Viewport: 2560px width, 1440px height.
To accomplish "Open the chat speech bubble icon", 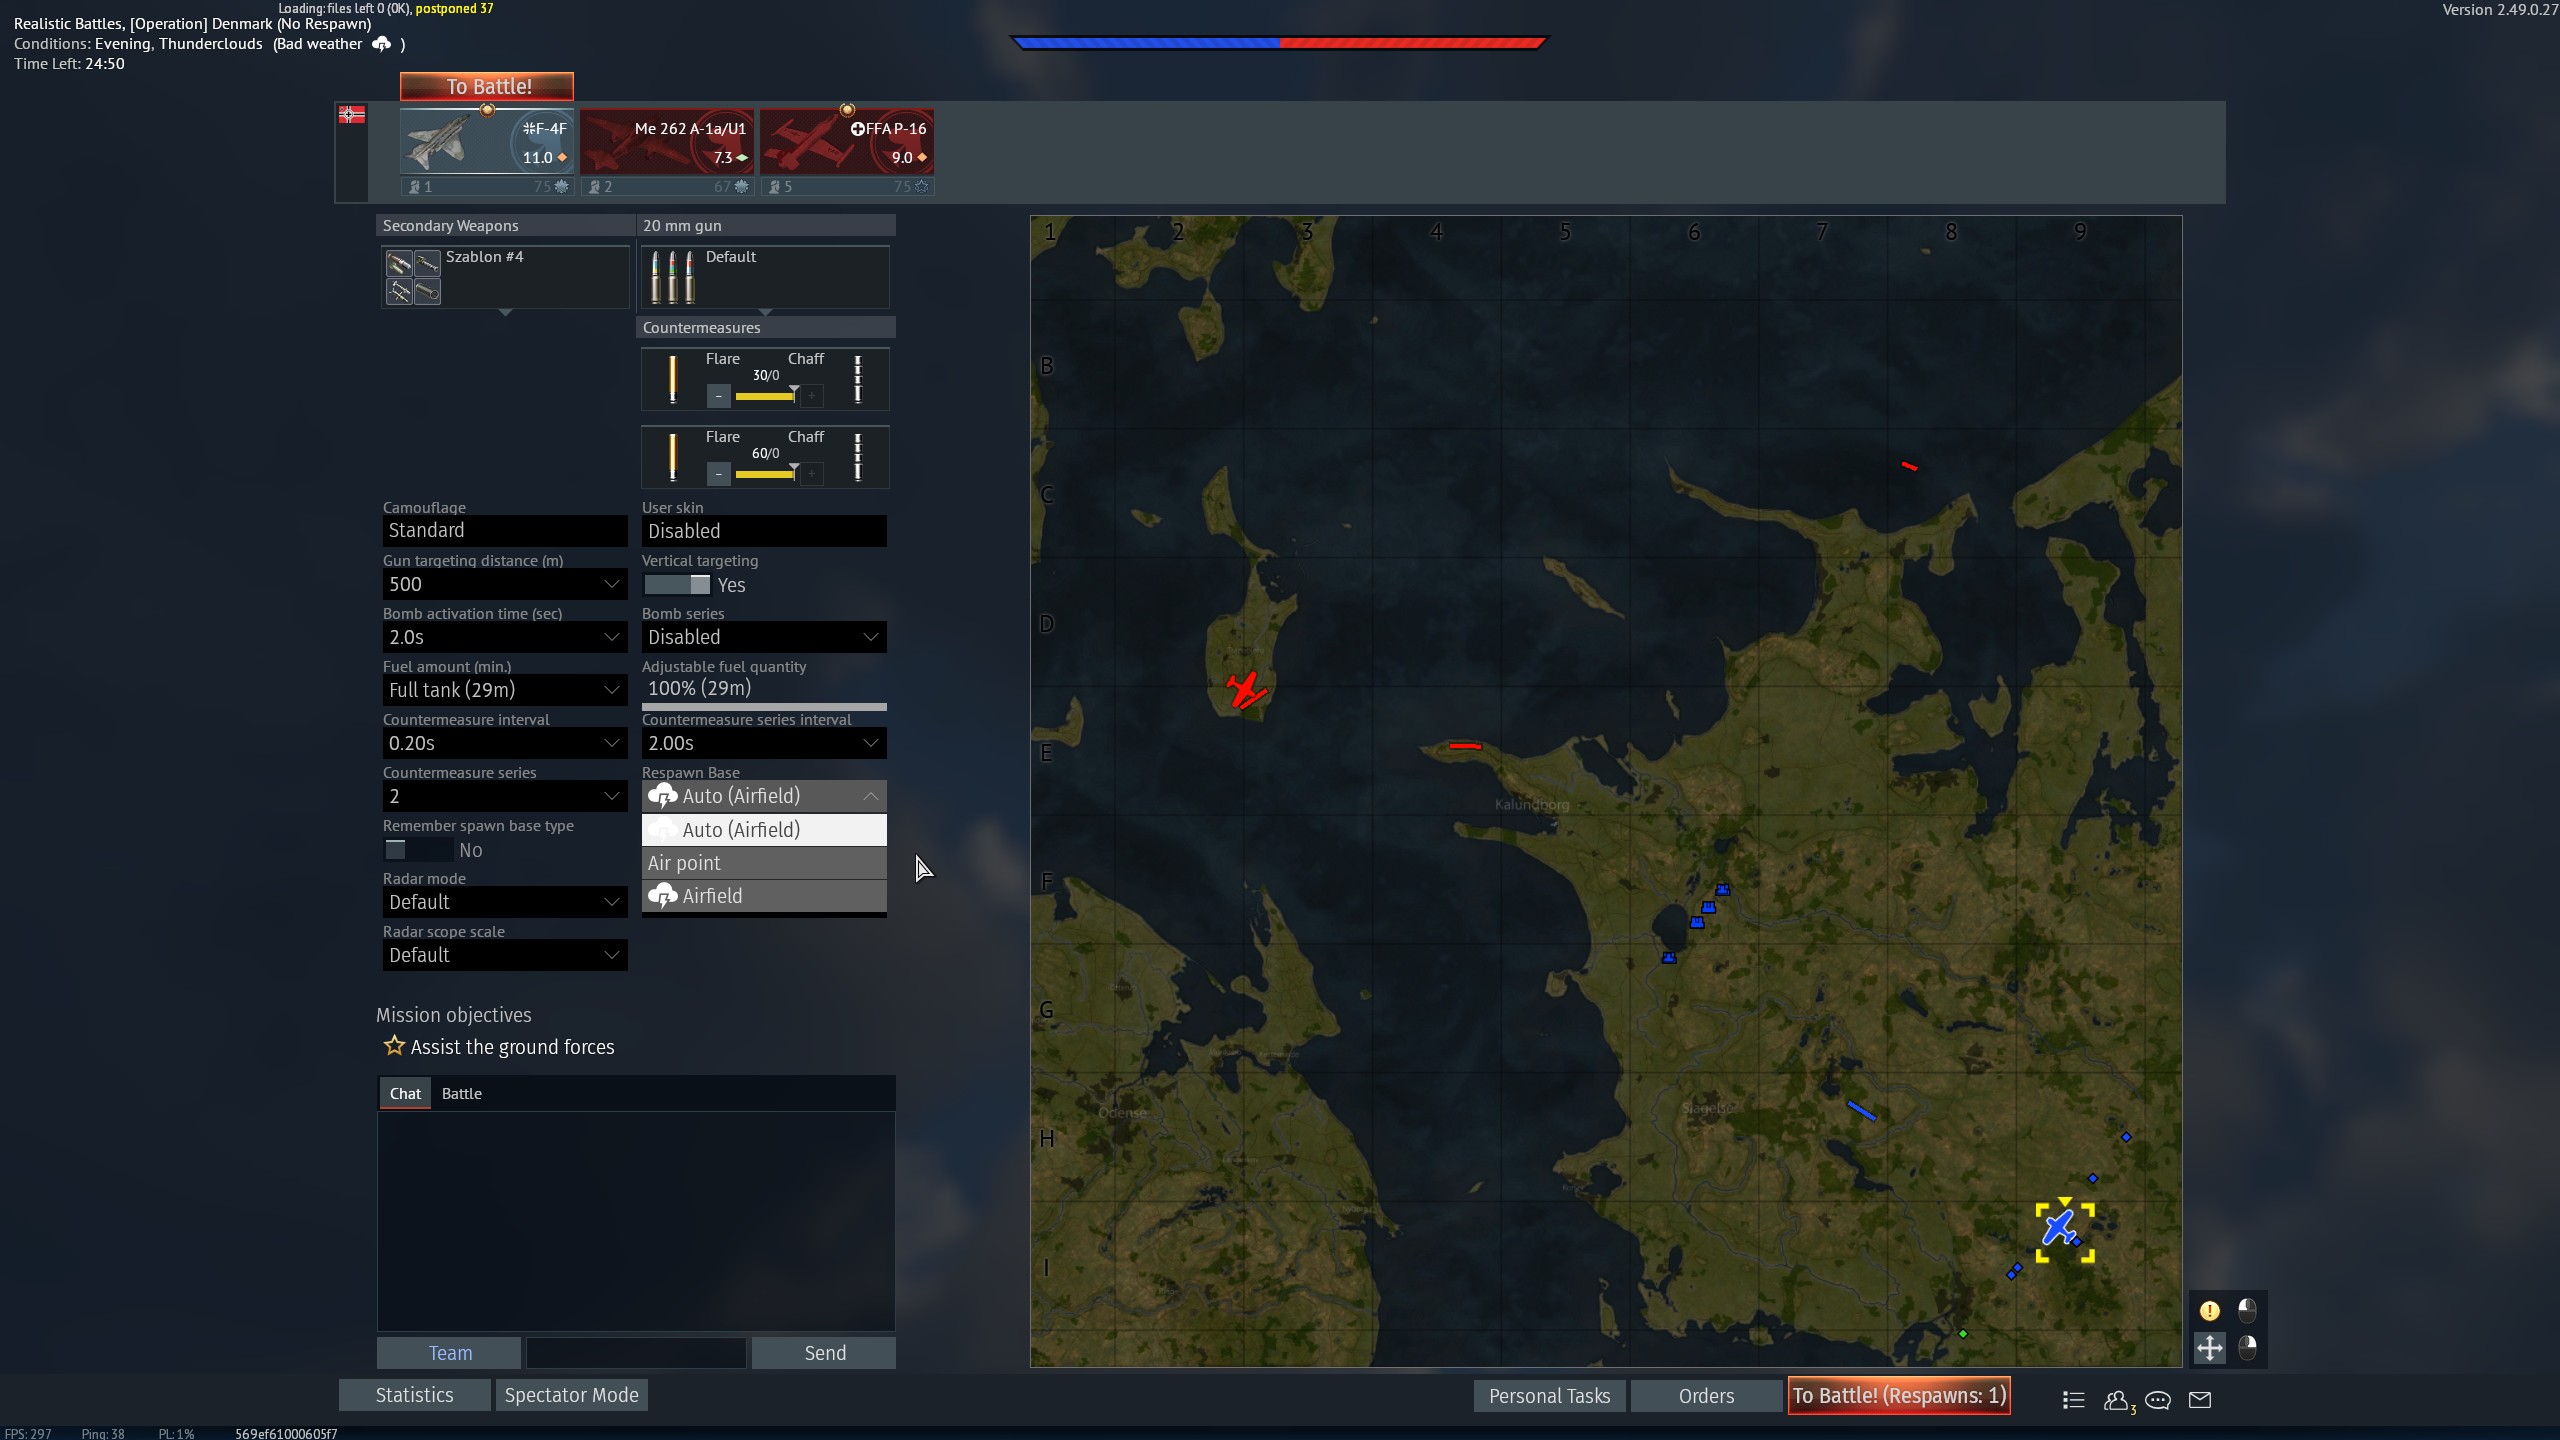I will [x=2157, y=1399].
